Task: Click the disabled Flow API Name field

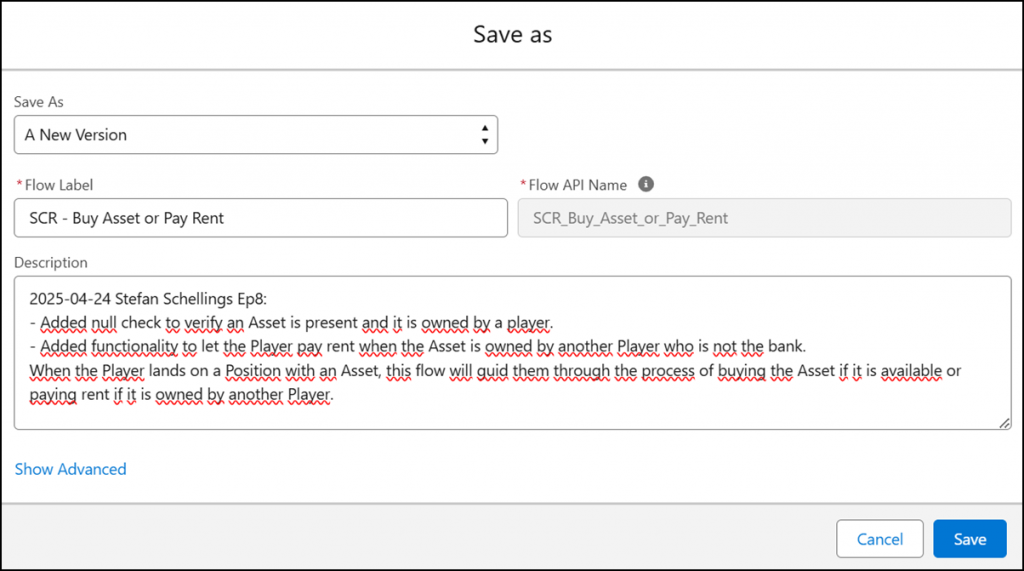Action: (x=765, y=218)
